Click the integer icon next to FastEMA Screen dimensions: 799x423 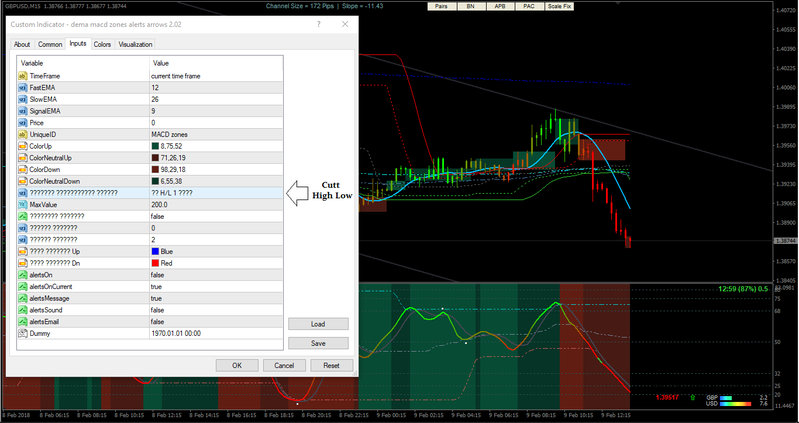click(22, 88)
